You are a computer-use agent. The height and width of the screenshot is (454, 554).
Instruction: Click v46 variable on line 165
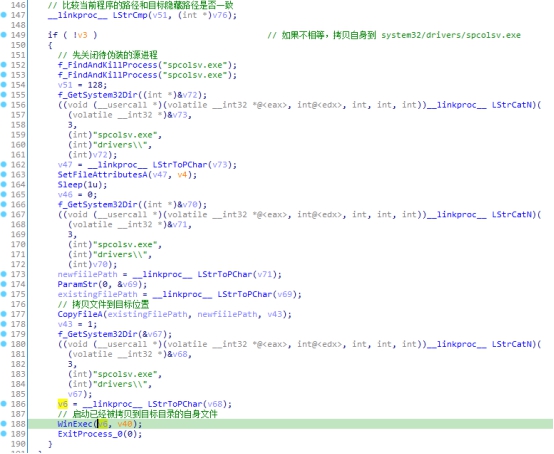point(65,194)
